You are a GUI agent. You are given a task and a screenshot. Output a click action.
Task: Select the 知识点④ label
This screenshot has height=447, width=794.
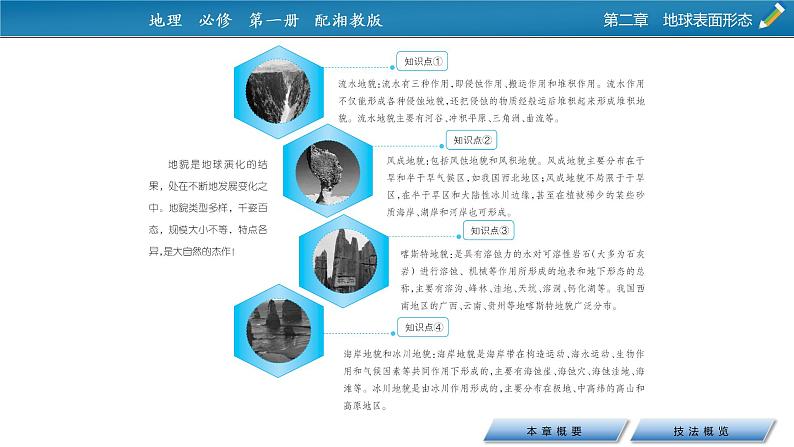[423, 328]
